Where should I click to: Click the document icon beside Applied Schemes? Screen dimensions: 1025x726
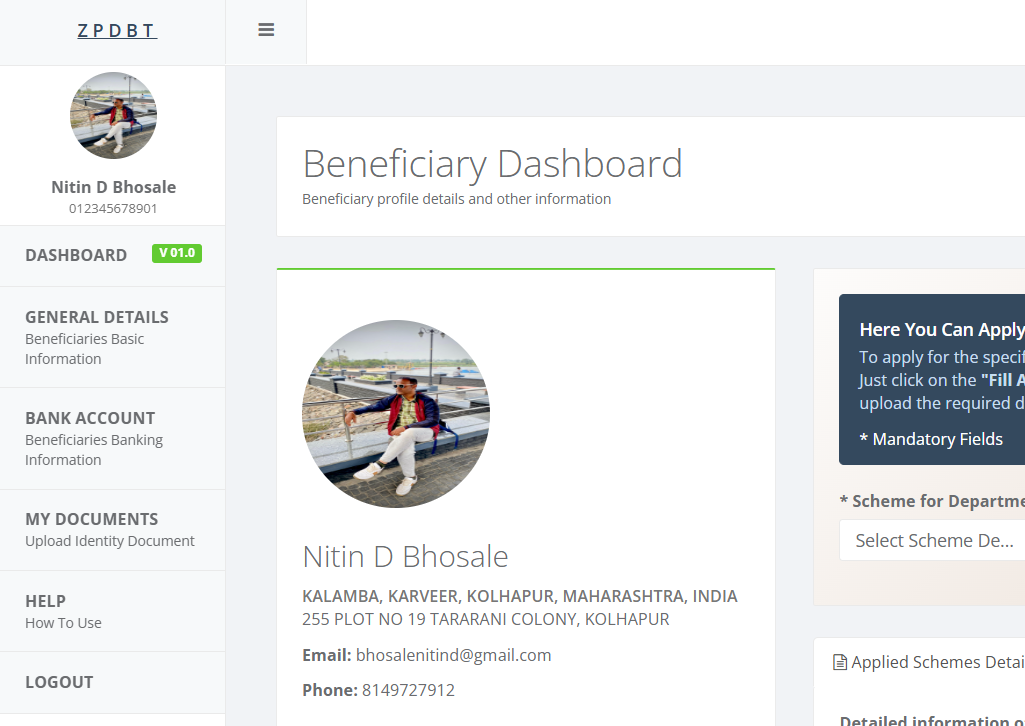coord(840,662)
